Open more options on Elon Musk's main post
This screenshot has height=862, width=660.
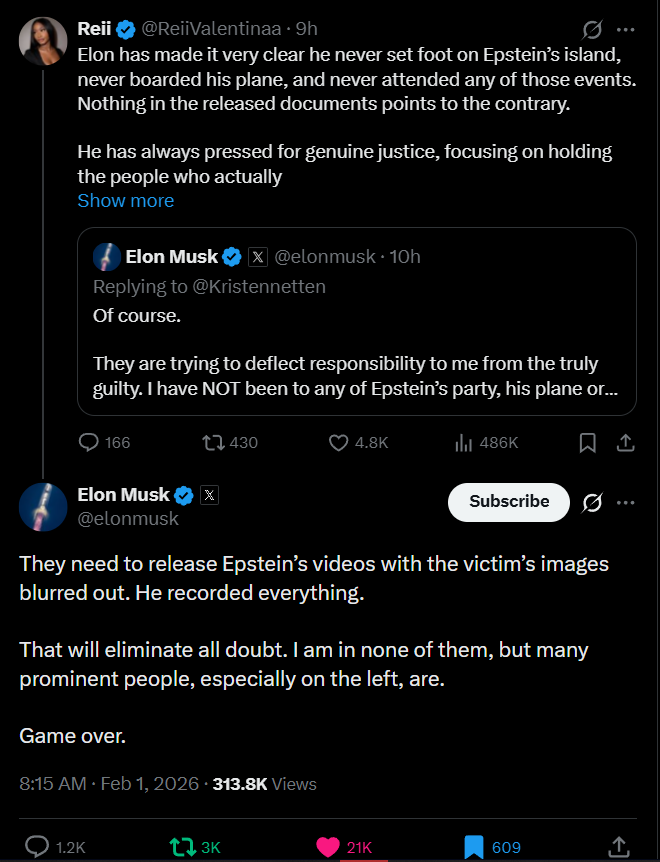point(626,502)
